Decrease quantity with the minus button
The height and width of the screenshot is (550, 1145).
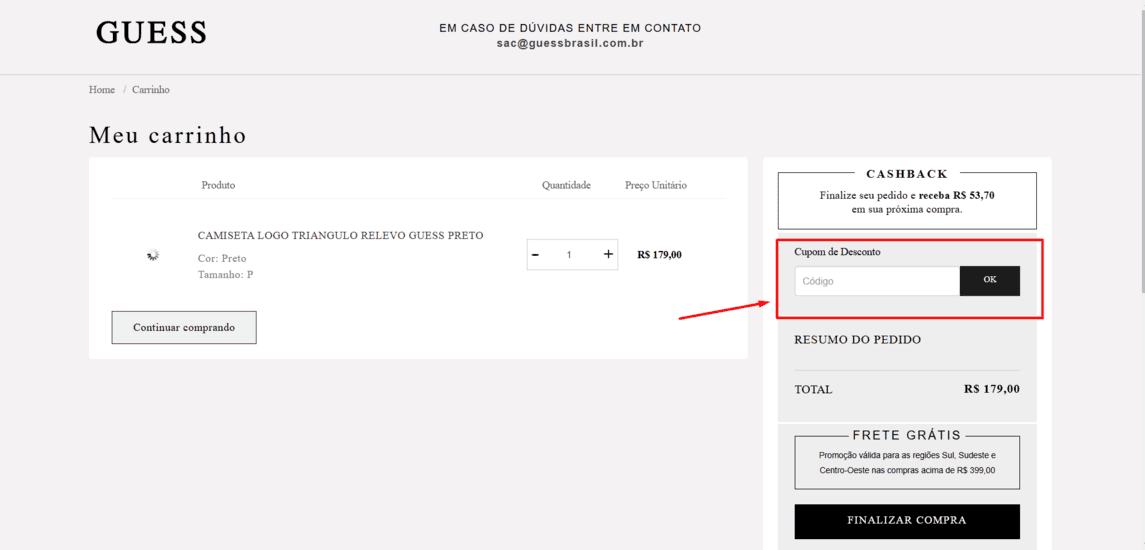535,254
